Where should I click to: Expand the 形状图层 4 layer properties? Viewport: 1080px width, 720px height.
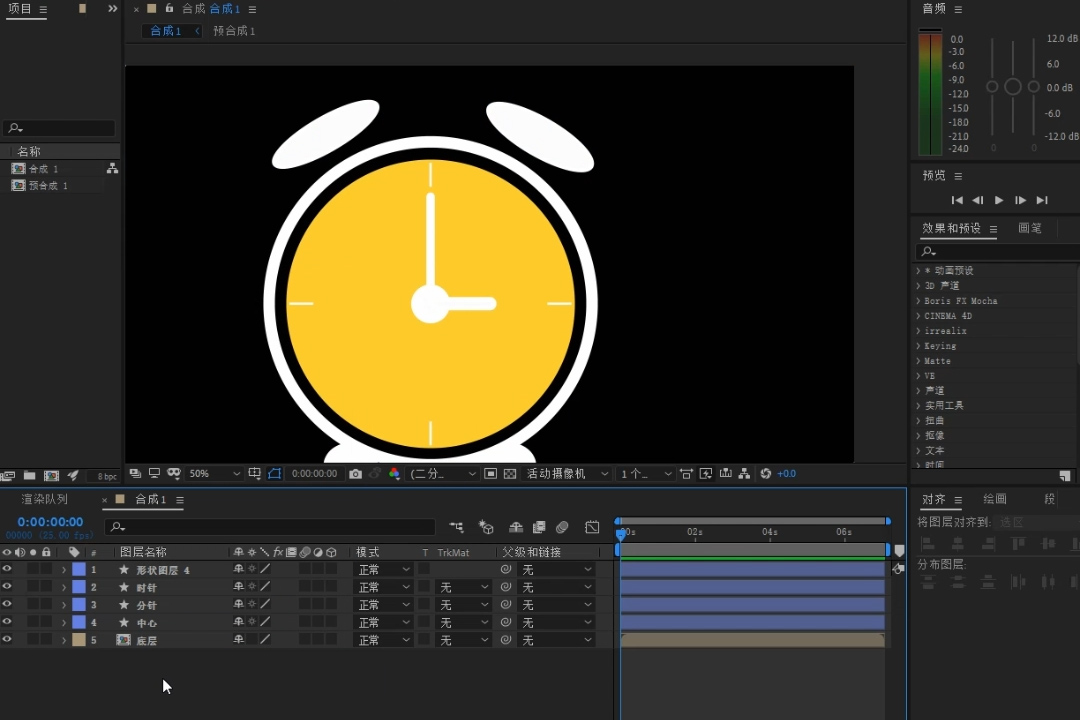point(64,570)
